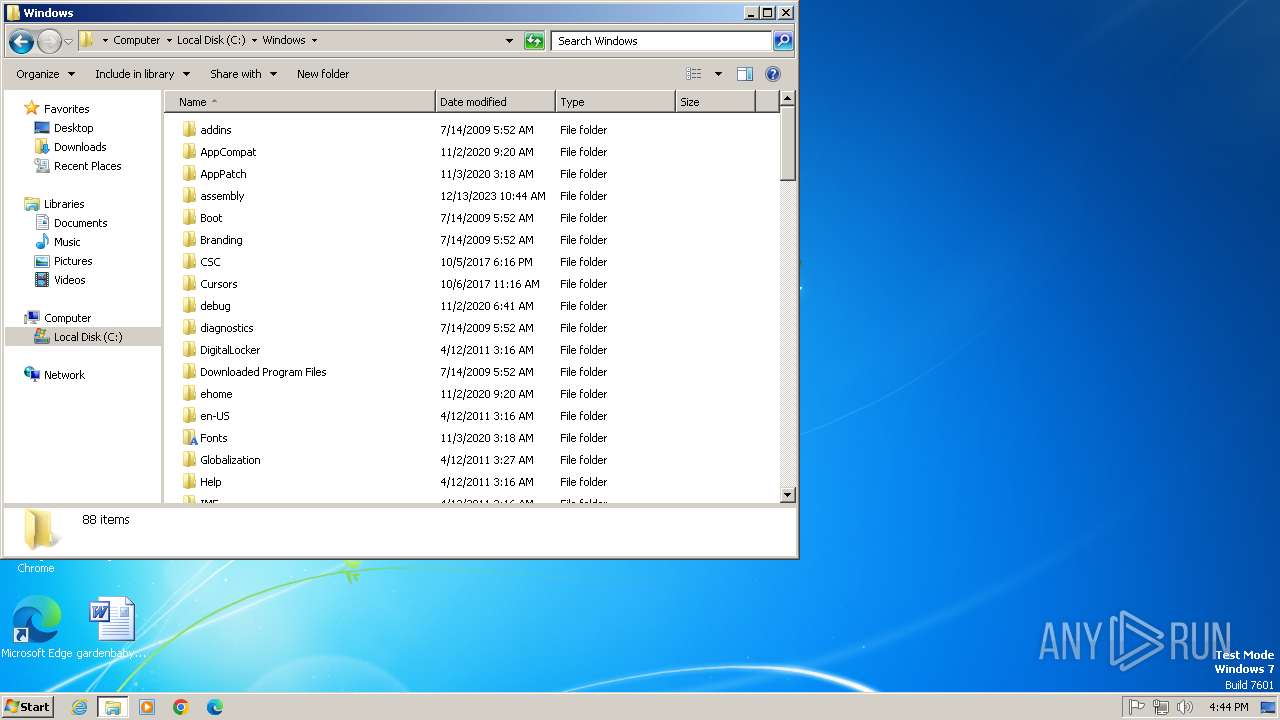The width and height of the screenshot is (1280, 720).
Task: Select Libraries in the navigation pane
Action: tap(64, 204)
